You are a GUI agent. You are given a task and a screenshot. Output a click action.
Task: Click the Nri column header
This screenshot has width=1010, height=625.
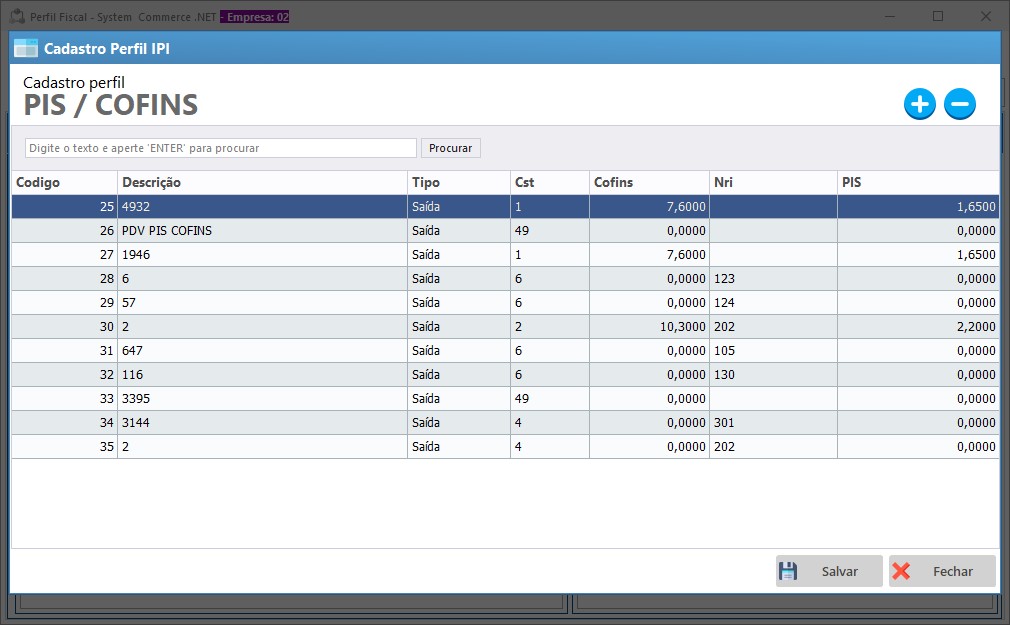pos(772,183)
